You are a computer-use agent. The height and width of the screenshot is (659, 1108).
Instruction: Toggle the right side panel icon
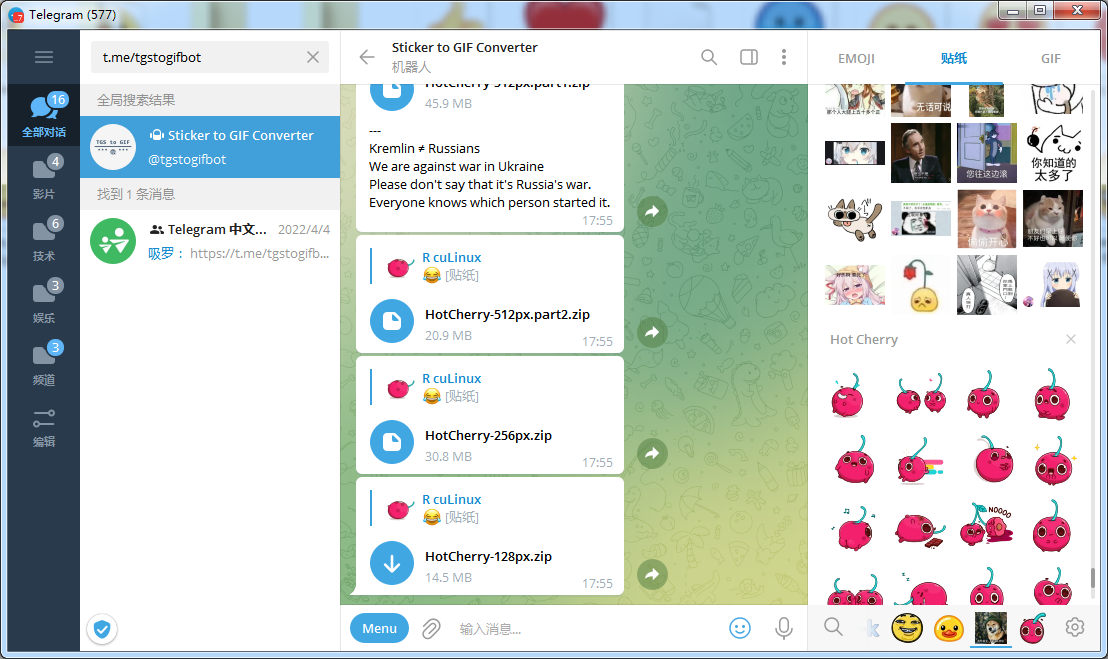click(x=749, y=57)
